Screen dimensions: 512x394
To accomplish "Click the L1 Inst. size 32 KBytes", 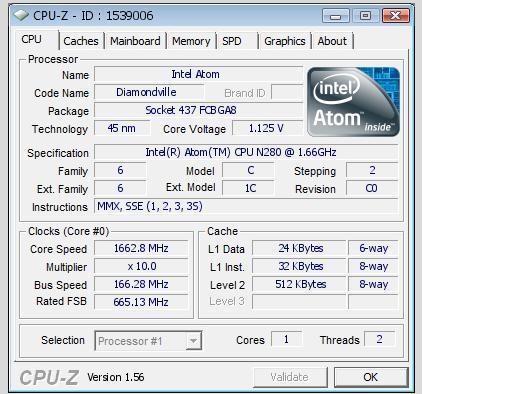I will tap(299, 266).
